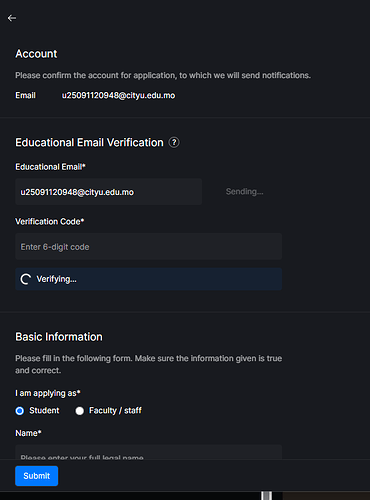Click the loading spinner icon beside Verifying
The height and width of the screenshot is (500, 370).
pyautogui.click(x=26, y=279)
